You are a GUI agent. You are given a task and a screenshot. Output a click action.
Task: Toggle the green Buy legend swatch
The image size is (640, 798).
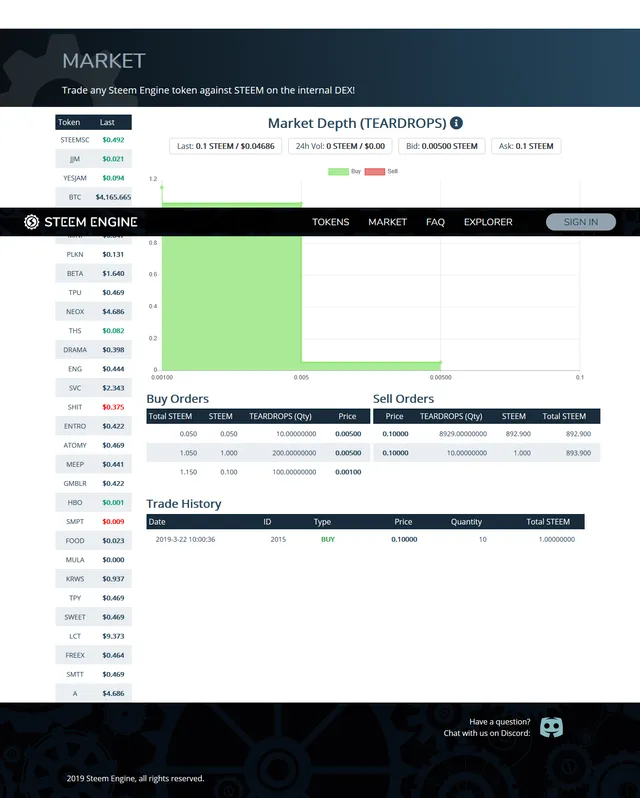point(338,172)
